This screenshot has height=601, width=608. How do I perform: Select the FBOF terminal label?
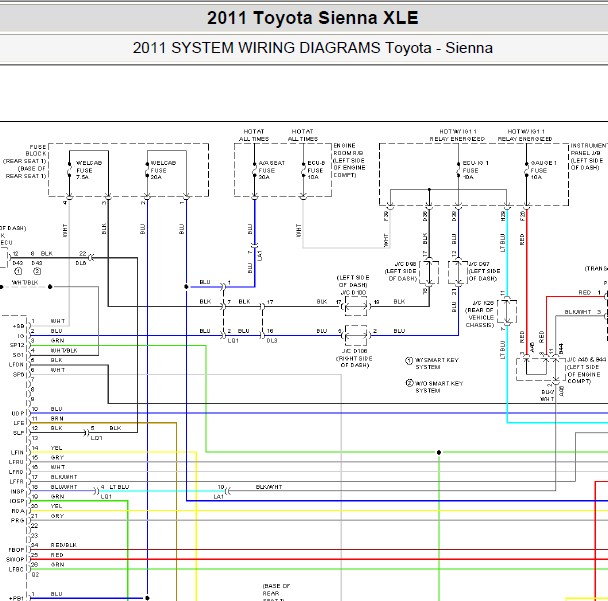point(16,550)
